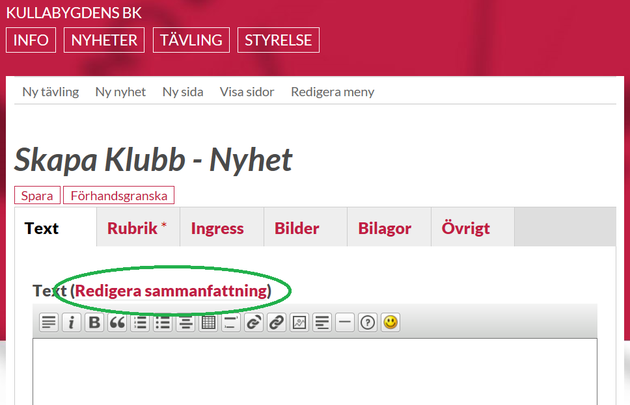Viewport: 630px width, 405px height.
Task: Insert a table using grid icon
Action: [x=208, y=323]
